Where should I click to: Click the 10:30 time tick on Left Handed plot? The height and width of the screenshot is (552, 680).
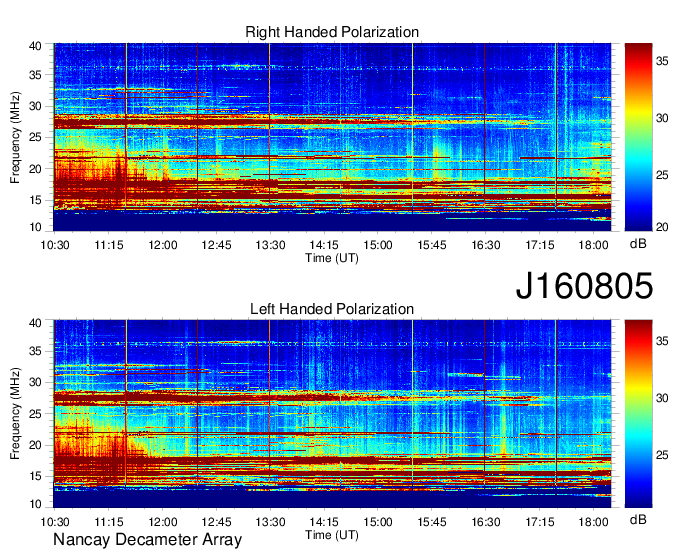(55, 522)
